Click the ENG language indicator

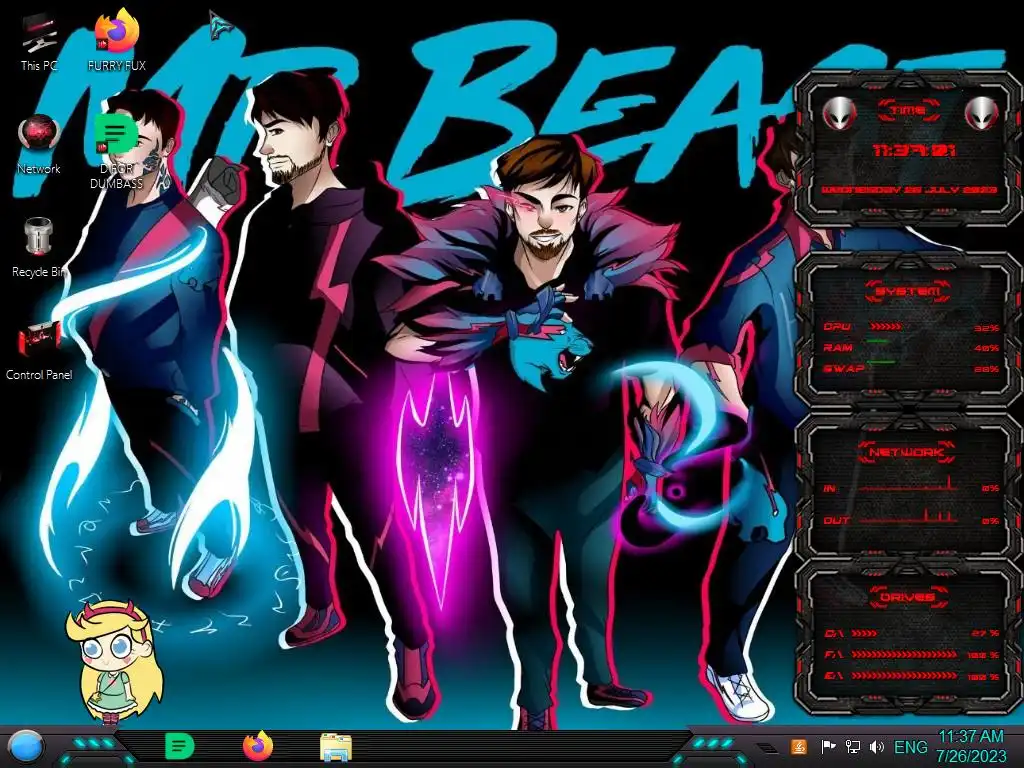click(910, 746)
